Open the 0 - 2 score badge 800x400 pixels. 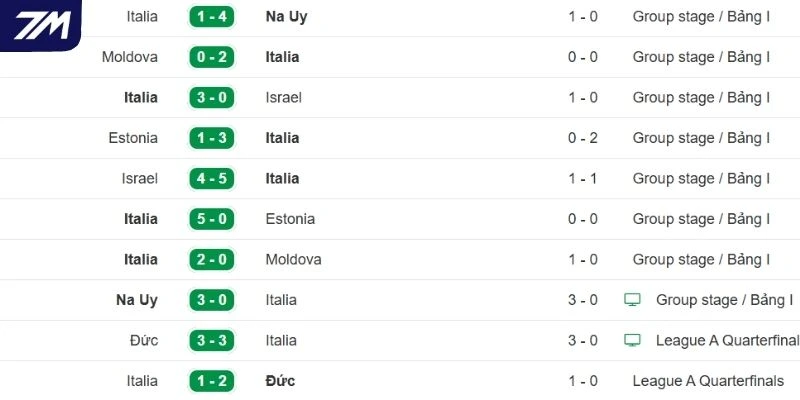click(212, 57)
